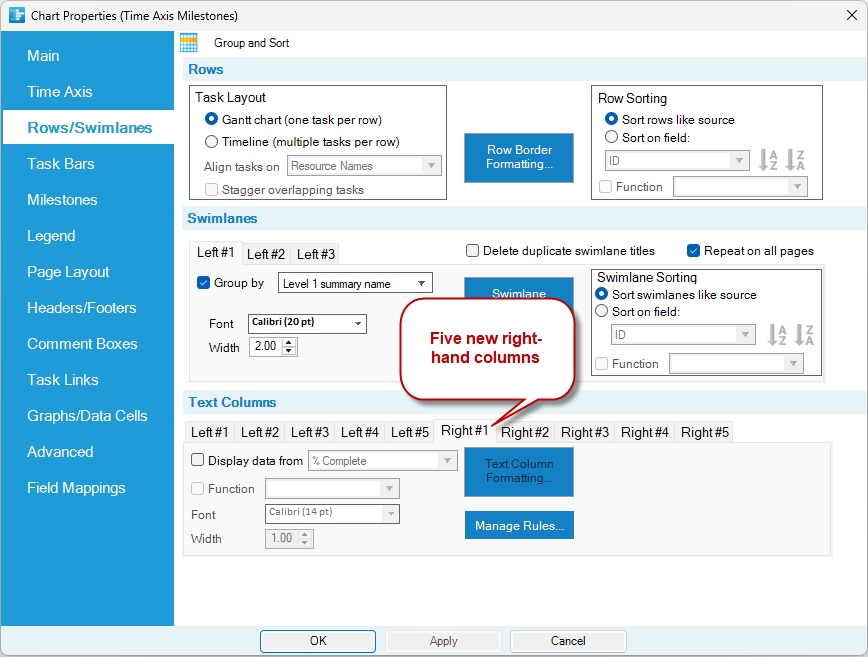Click the Manage Rules button
The width and height of the screenshot is (868, 657).
(519, 525)
